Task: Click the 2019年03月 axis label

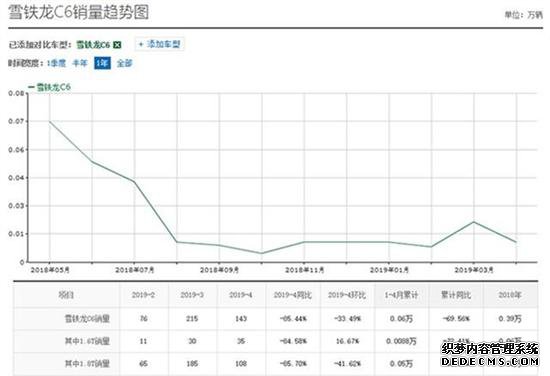Action: (474, 270)
